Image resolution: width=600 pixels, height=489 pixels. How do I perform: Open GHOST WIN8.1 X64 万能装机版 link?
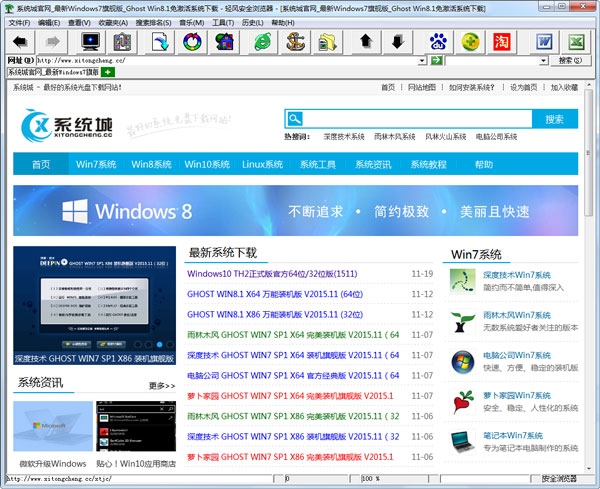tap(275, 294)
